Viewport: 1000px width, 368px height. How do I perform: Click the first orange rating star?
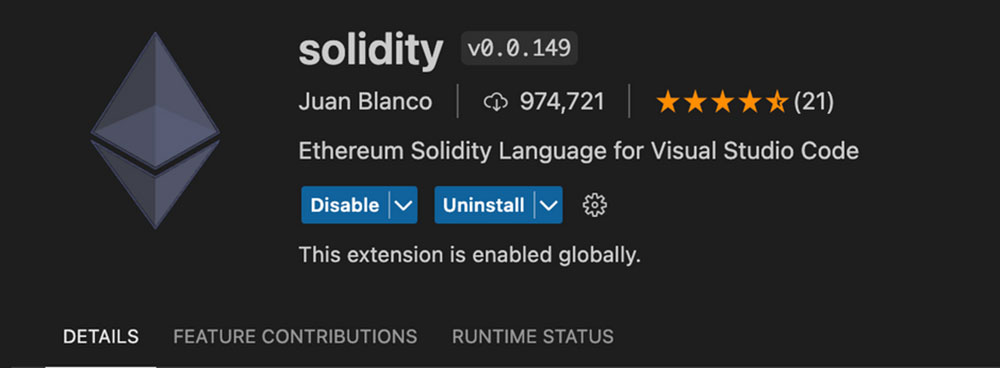point(667,102)
